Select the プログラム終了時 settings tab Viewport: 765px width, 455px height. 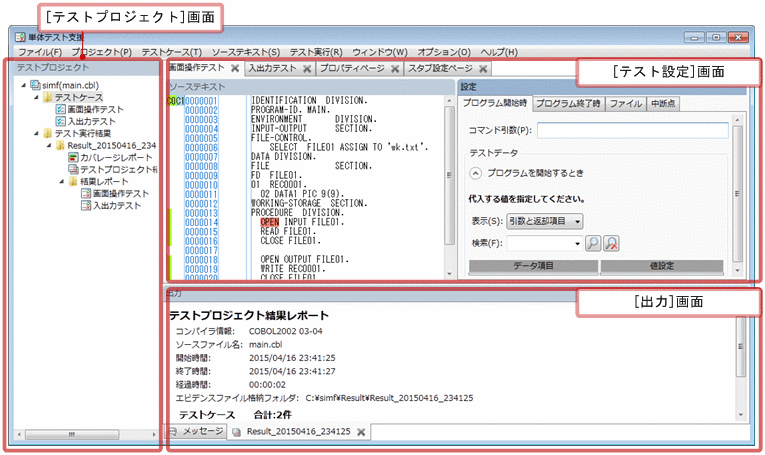click(568, 103)
